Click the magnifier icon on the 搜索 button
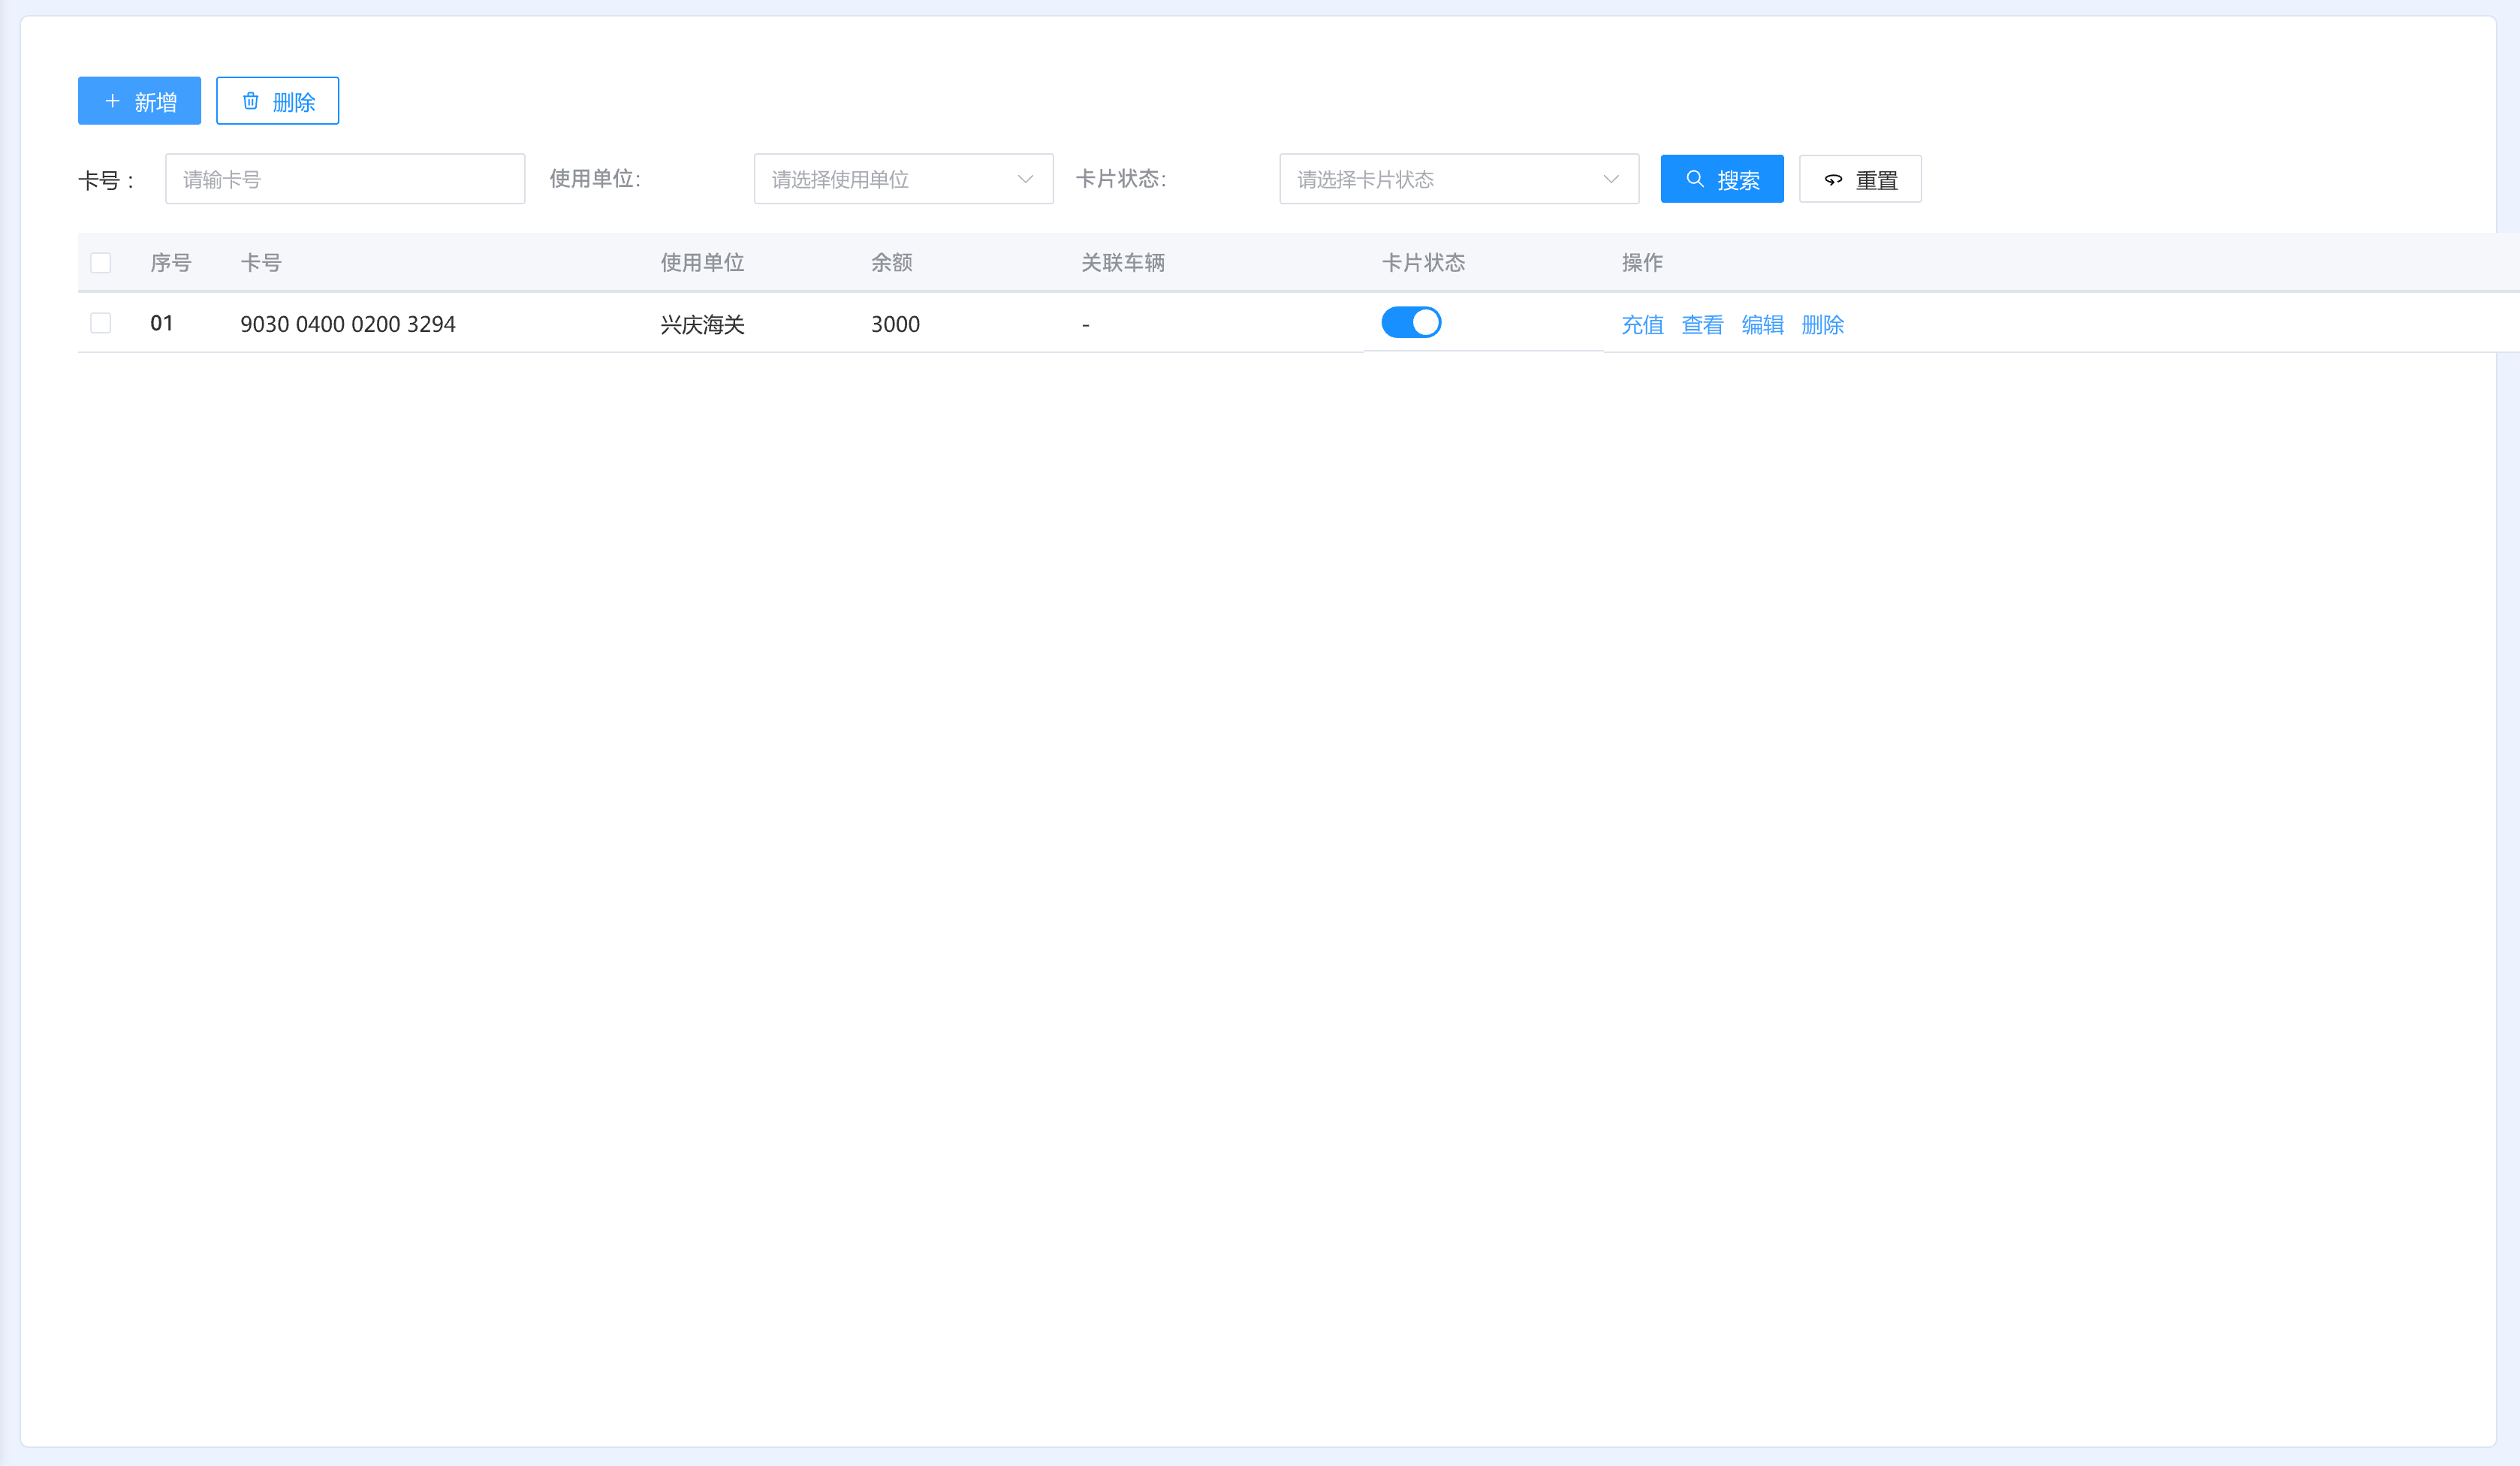Image resolution: width=2520 pixels, height=1466 pixels. 1694,179
